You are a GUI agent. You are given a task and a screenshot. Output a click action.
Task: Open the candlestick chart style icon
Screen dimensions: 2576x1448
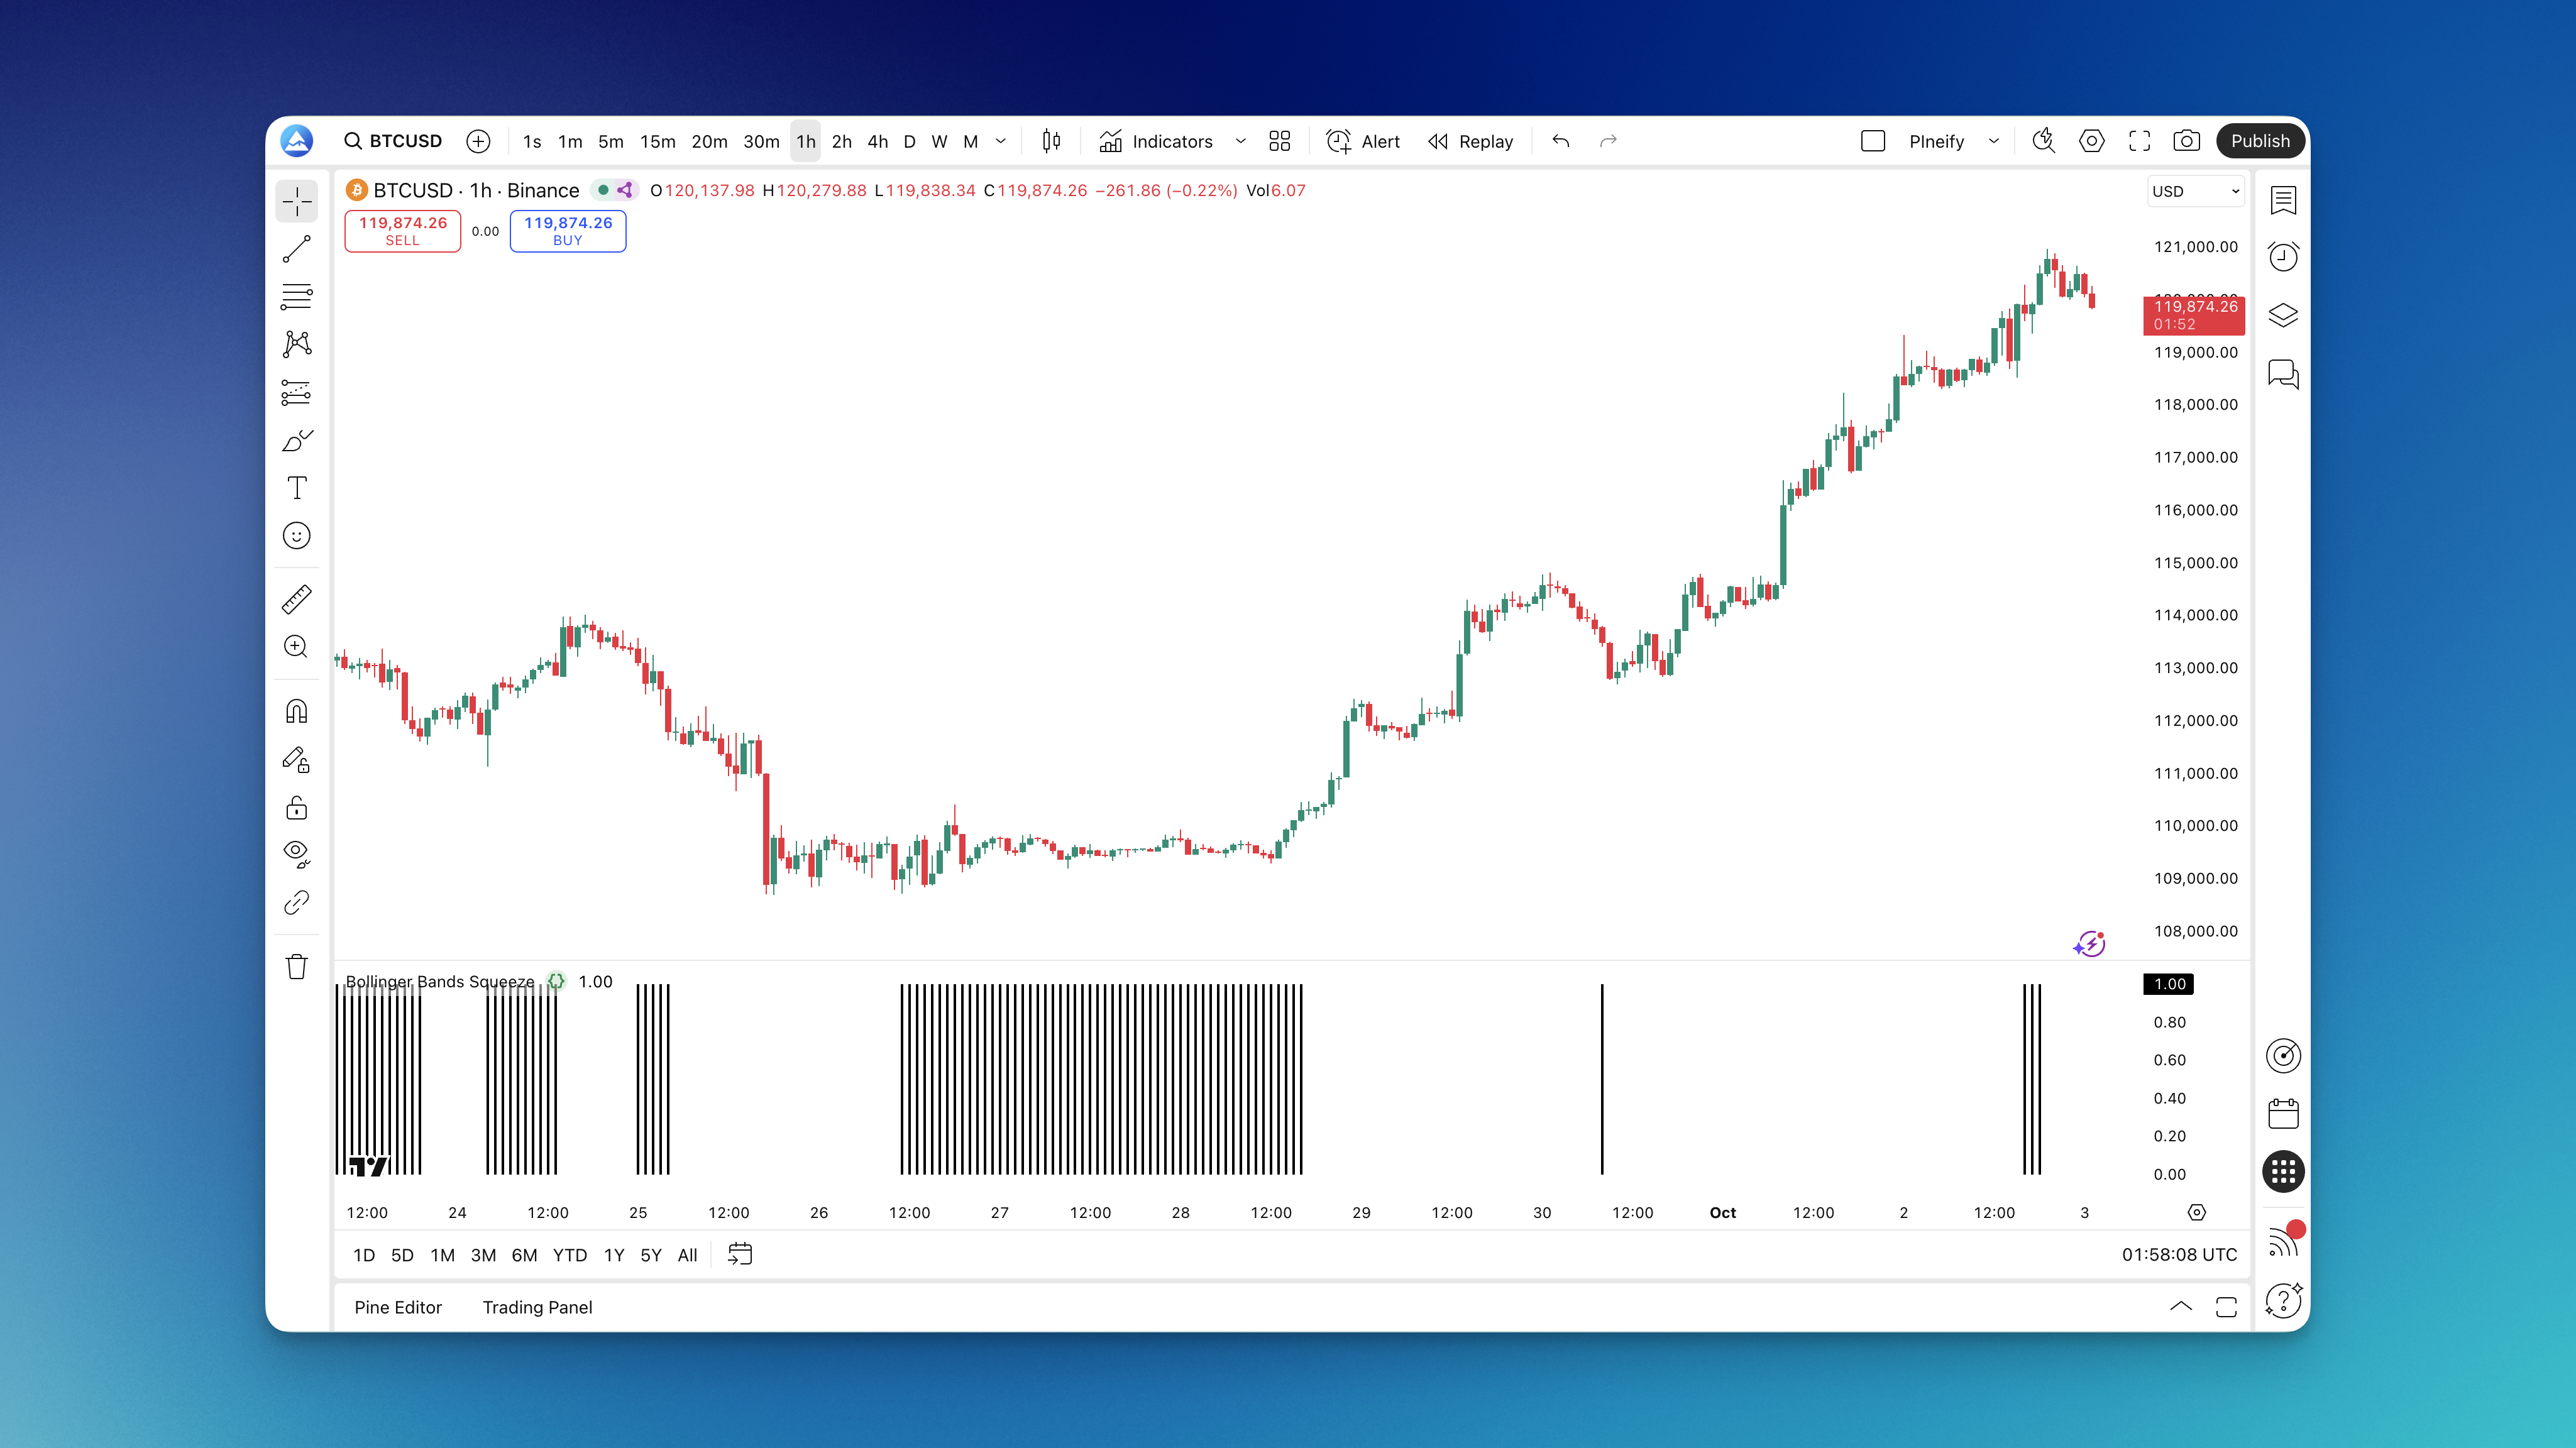pos(1051,141)
